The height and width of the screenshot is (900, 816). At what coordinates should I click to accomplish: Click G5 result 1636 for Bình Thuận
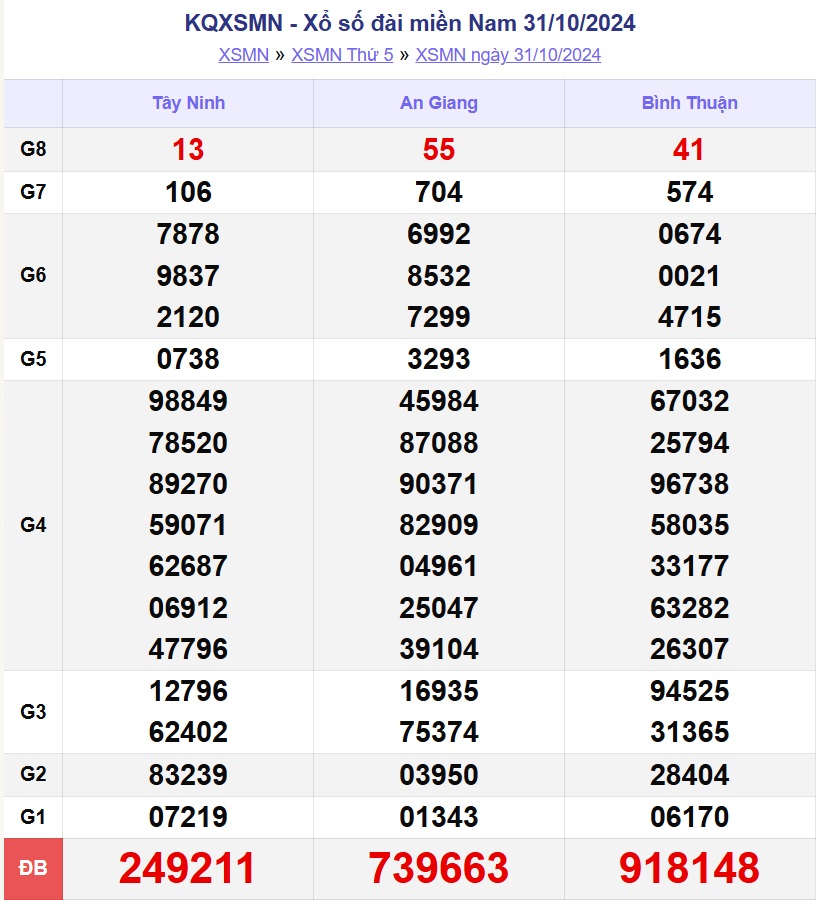(689, 359)
